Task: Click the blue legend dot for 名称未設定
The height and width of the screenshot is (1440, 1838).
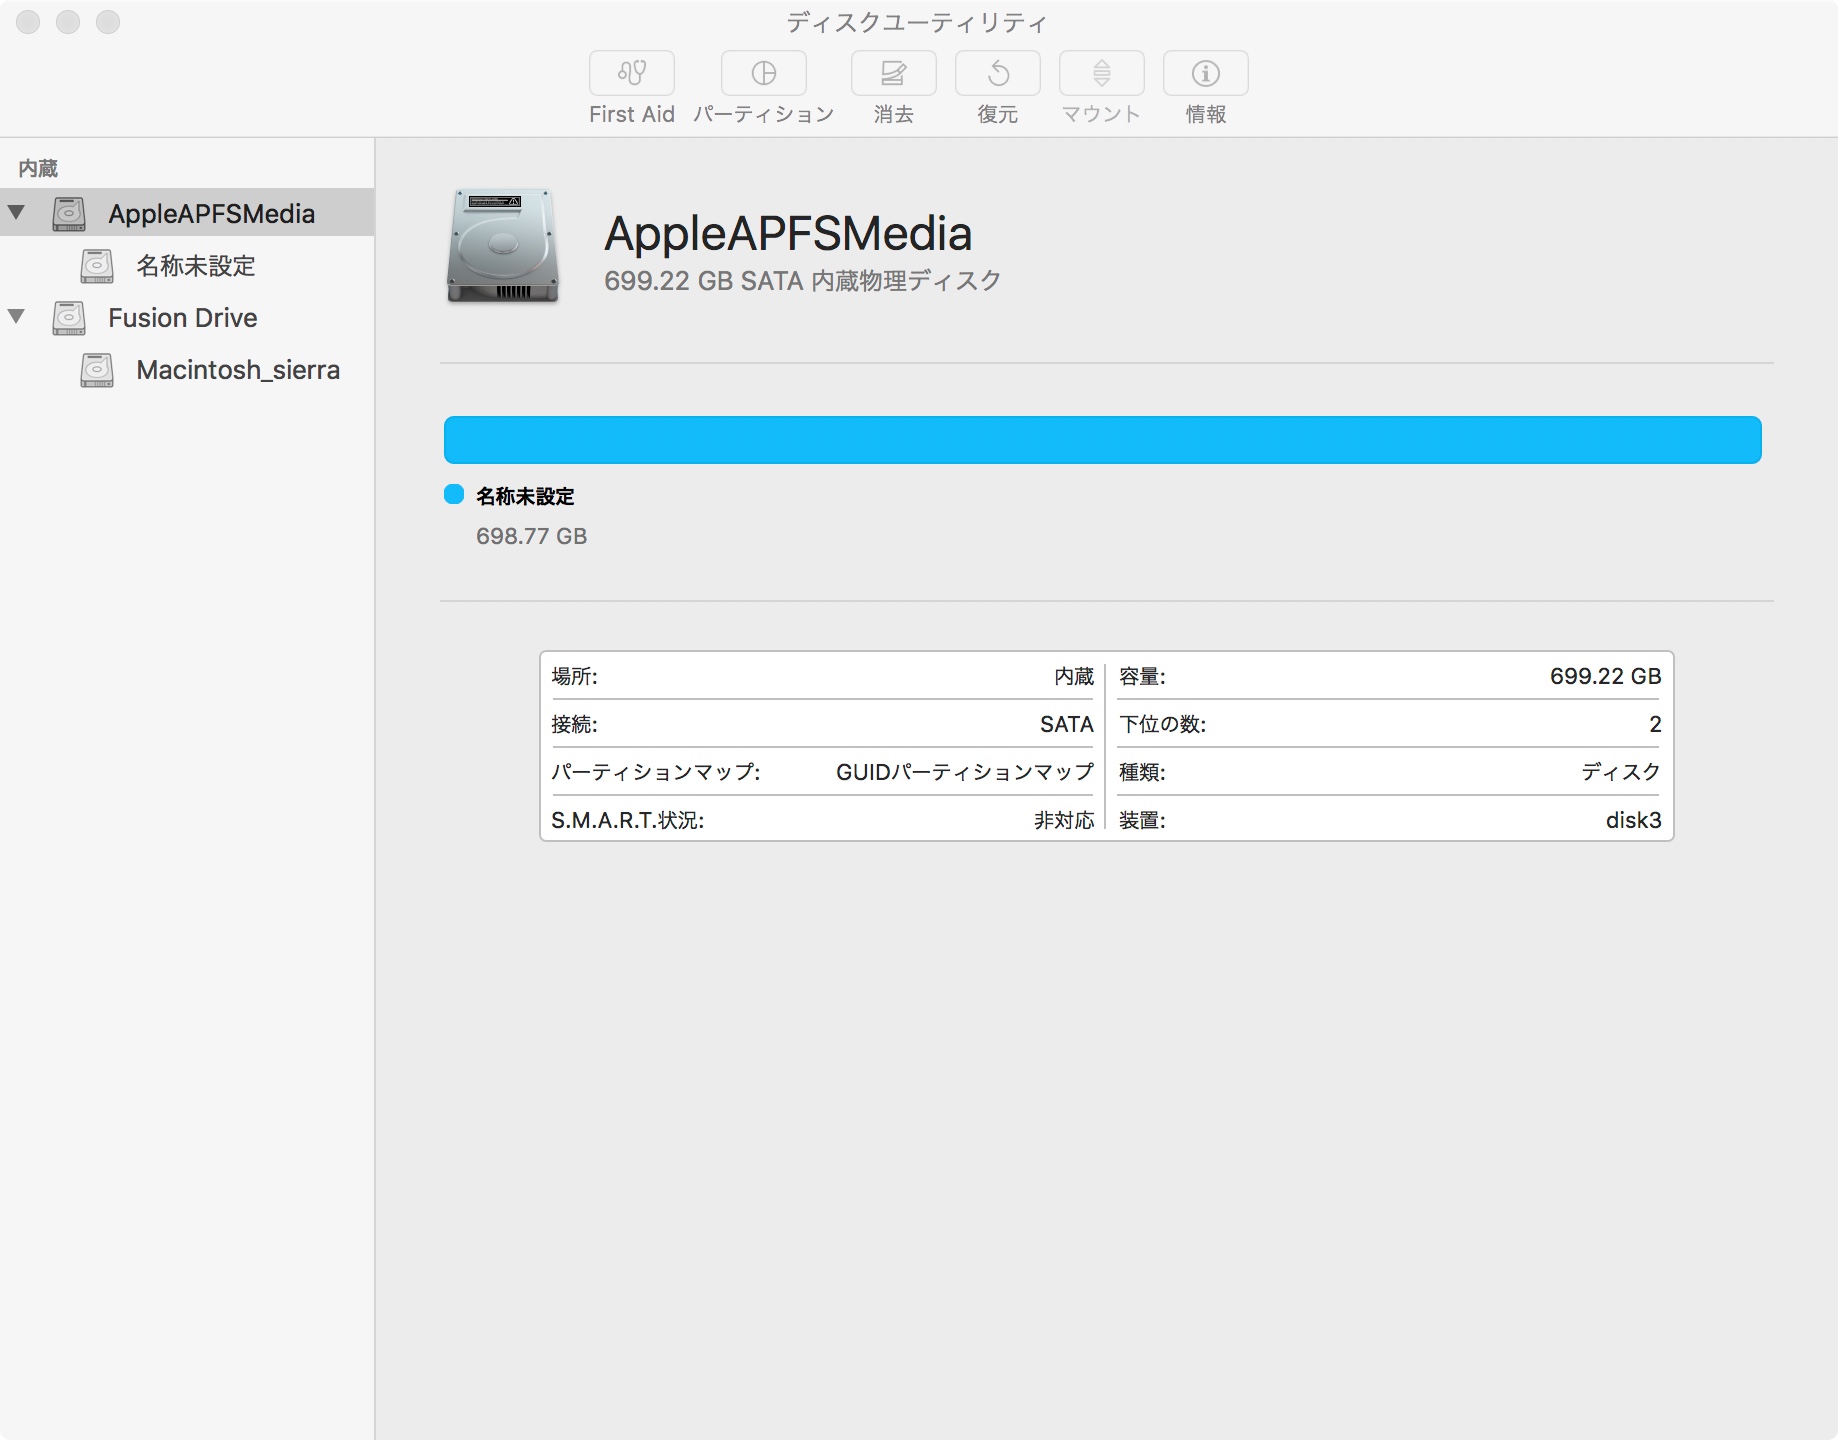Action: tap(454, 494)
